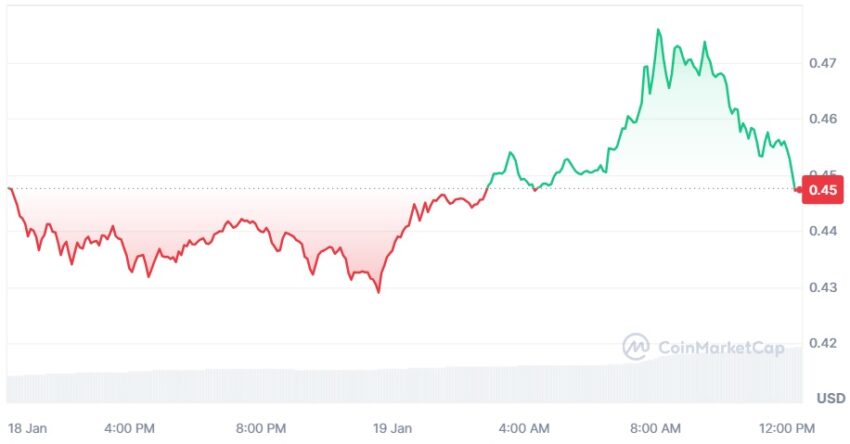Click the CoinMarketCap watermark text
The image size is (850, 444).
[721, 348]
